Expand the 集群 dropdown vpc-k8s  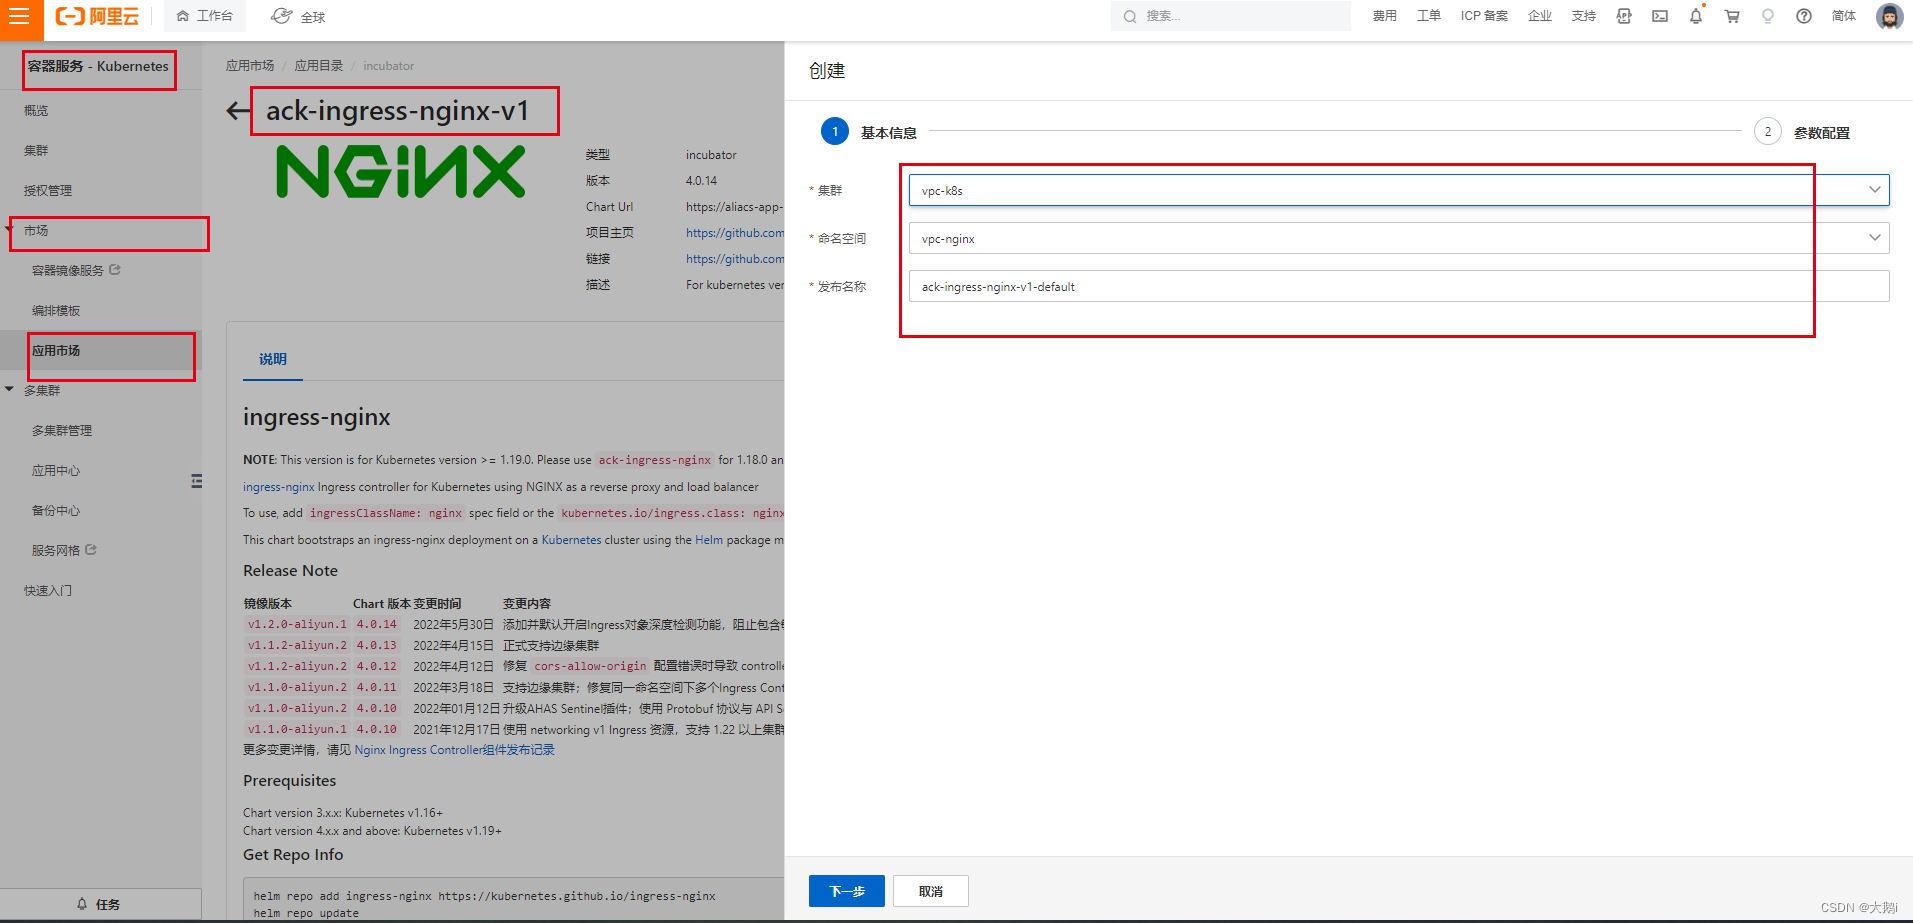click(1399, 190)
